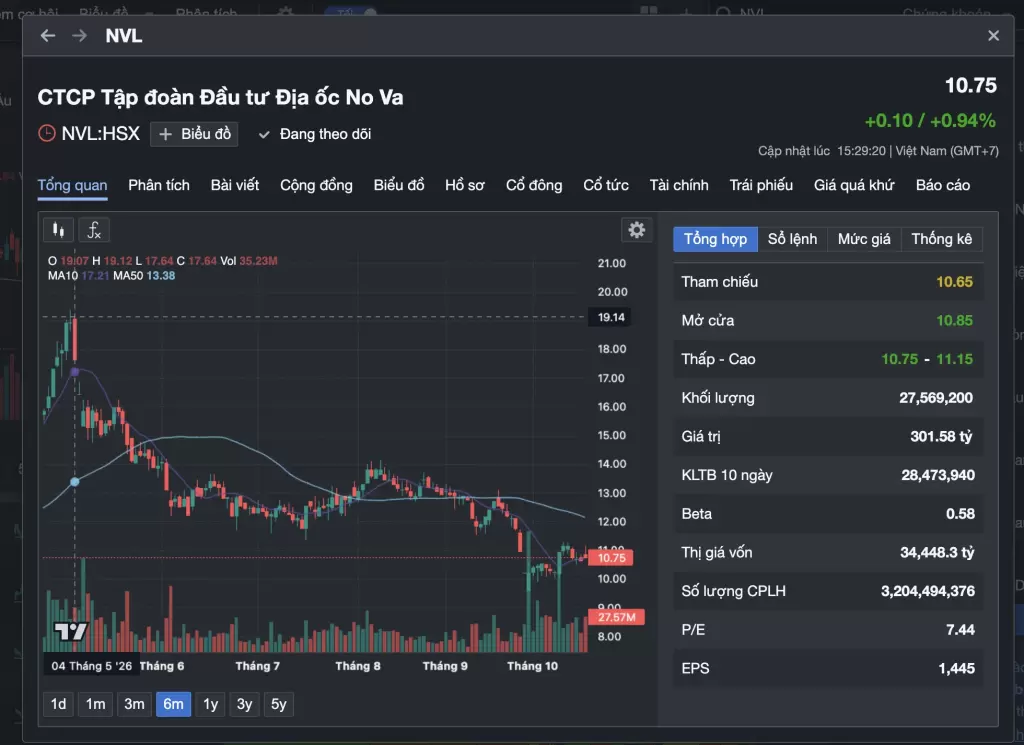Click the NVL:HSX ticker text

tap(101, 134)
